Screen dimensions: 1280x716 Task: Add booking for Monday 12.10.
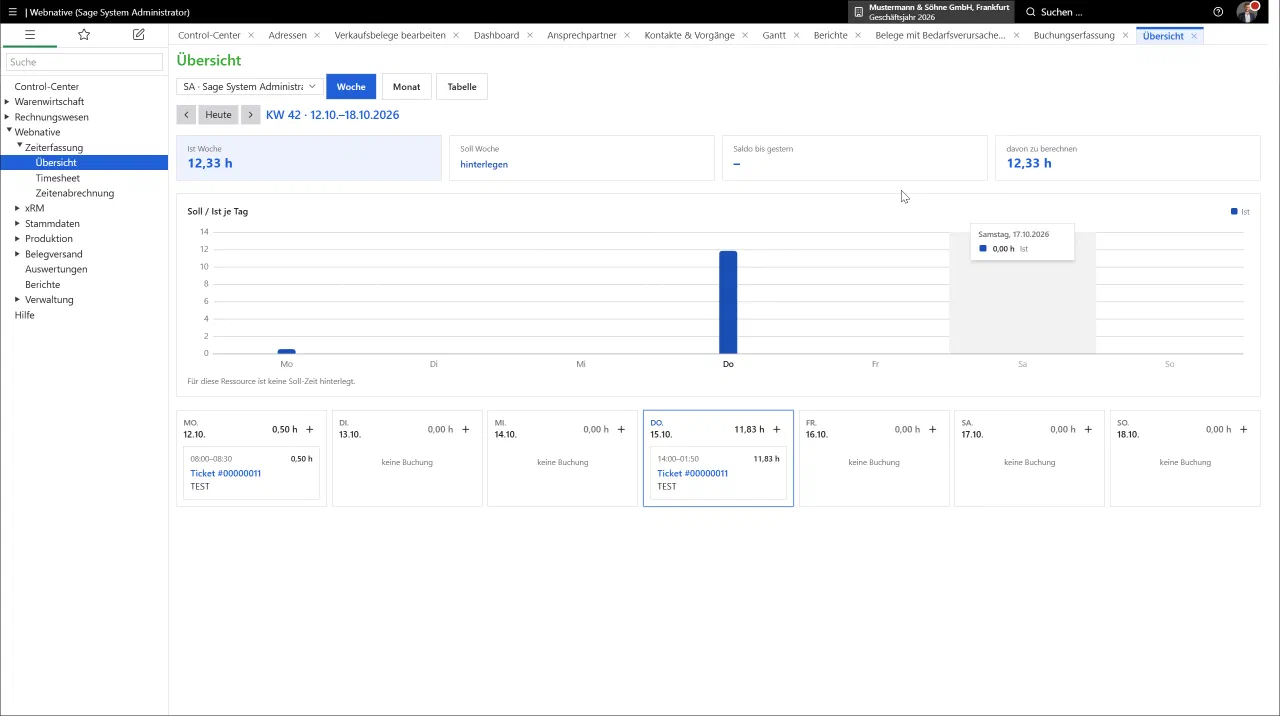tap(310, 429)
